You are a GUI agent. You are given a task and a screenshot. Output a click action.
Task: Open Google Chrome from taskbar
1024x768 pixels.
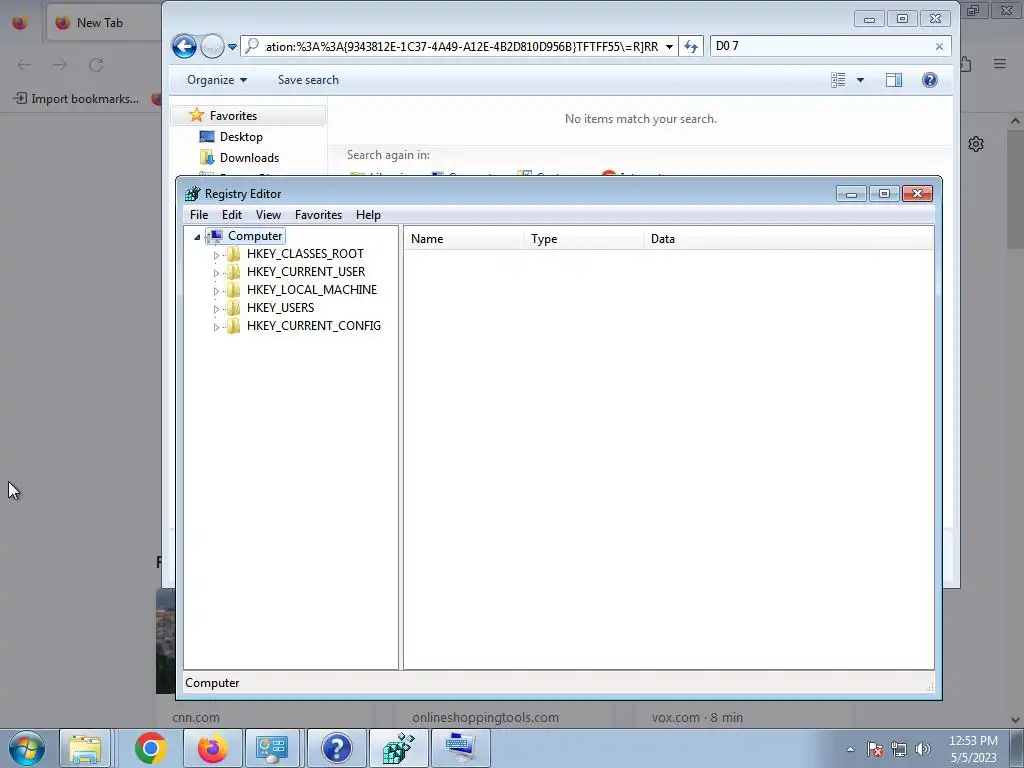click(151, 748)
